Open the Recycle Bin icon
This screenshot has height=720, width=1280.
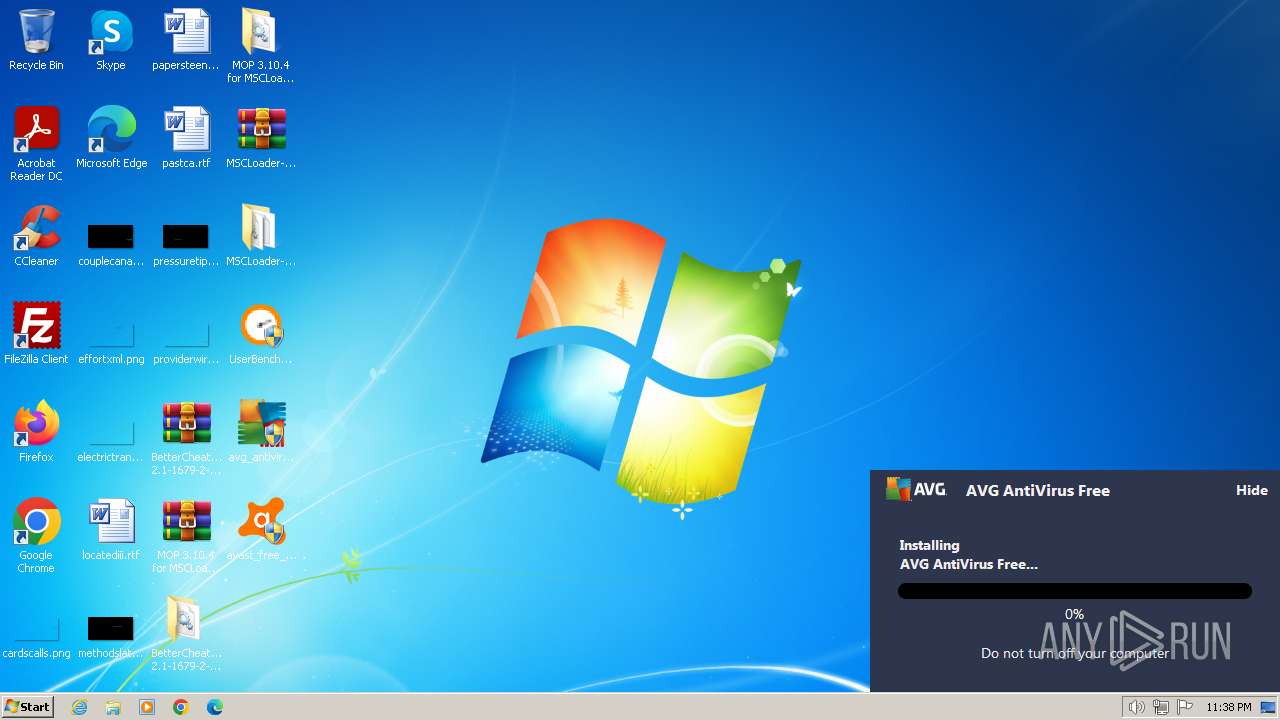point(36,40)
